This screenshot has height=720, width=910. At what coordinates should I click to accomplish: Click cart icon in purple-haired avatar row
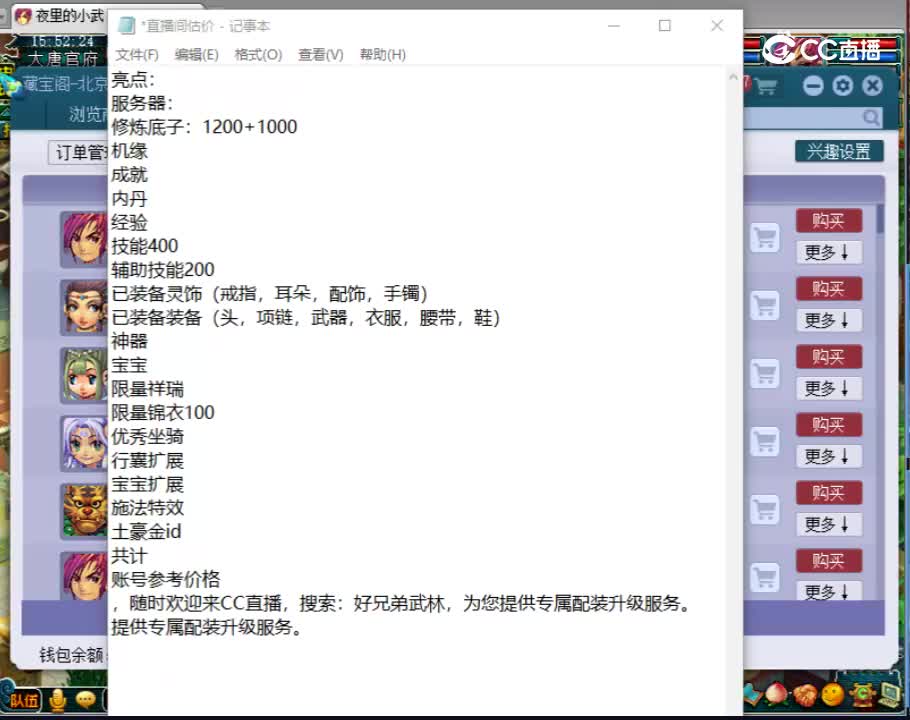[x=765, y=442]
